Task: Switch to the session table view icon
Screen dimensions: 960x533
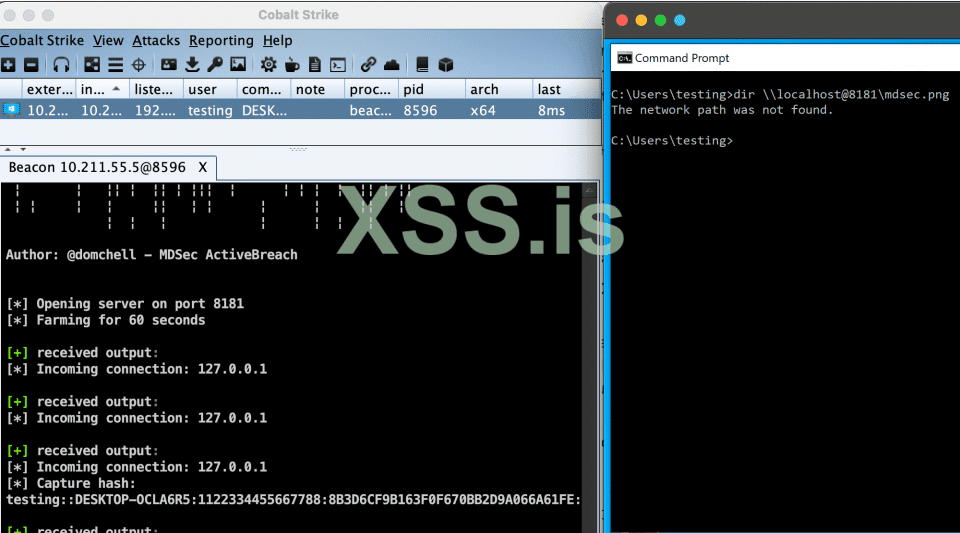Action: coord(115,65)
